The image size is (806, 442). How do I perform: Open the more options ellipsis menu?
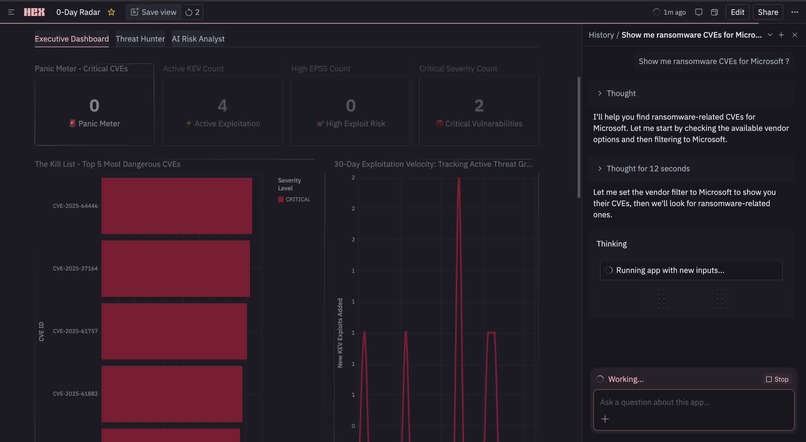[794, 12]
